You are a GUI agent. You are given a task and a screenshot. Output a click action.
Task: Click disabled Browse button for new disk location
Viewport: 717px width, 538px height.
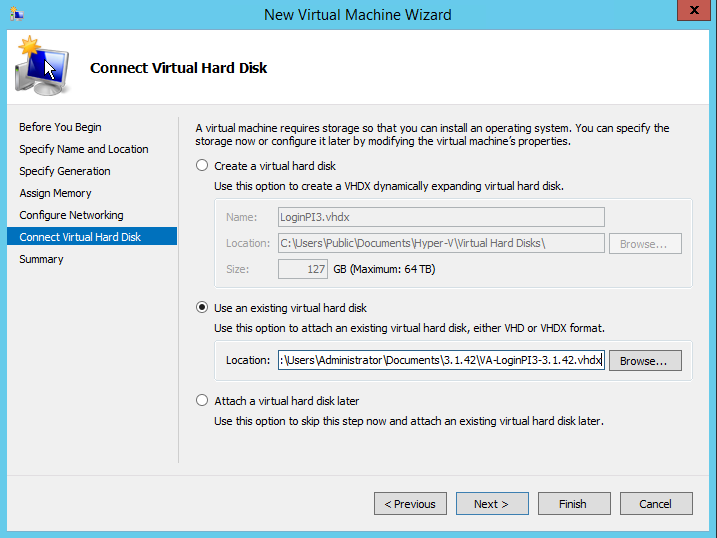[x=645, y=244]
